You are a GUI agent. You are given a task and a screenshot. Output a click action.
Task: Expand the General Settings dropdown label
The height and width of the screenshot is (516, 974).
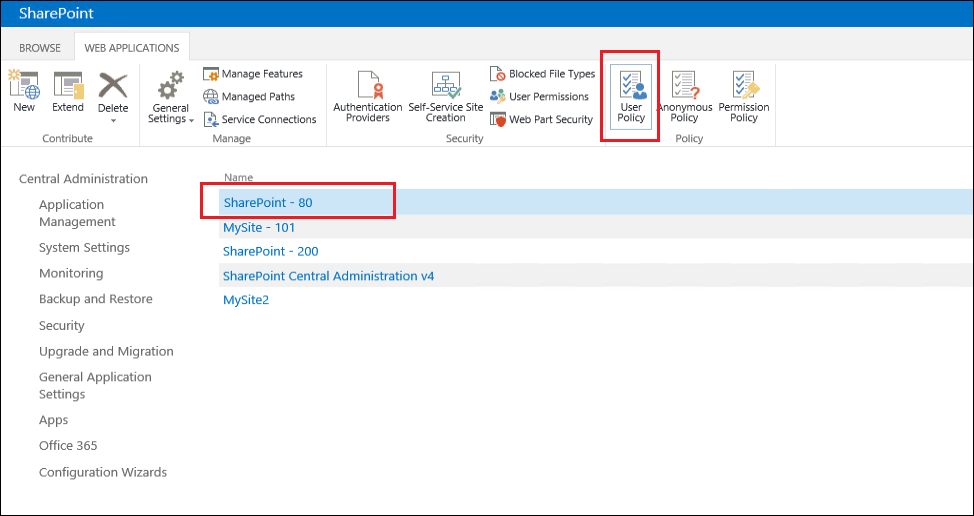171,114
